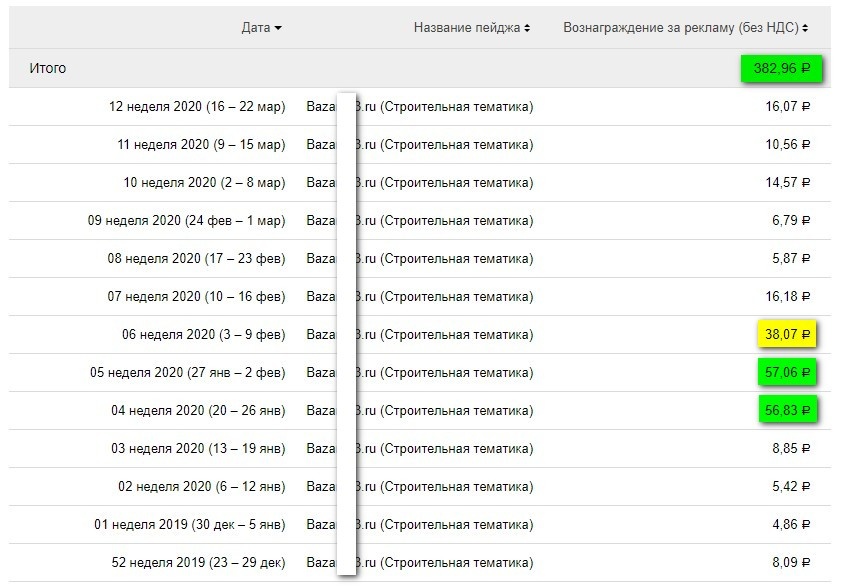Sort by Вознаграждение за рекламу column
This screenshot has width=841, height=588.
[685, 28]
